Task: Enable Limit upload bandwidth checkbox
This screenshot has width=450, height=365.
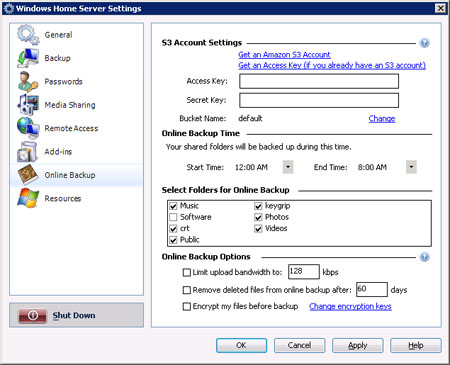Action: [187, 272]
